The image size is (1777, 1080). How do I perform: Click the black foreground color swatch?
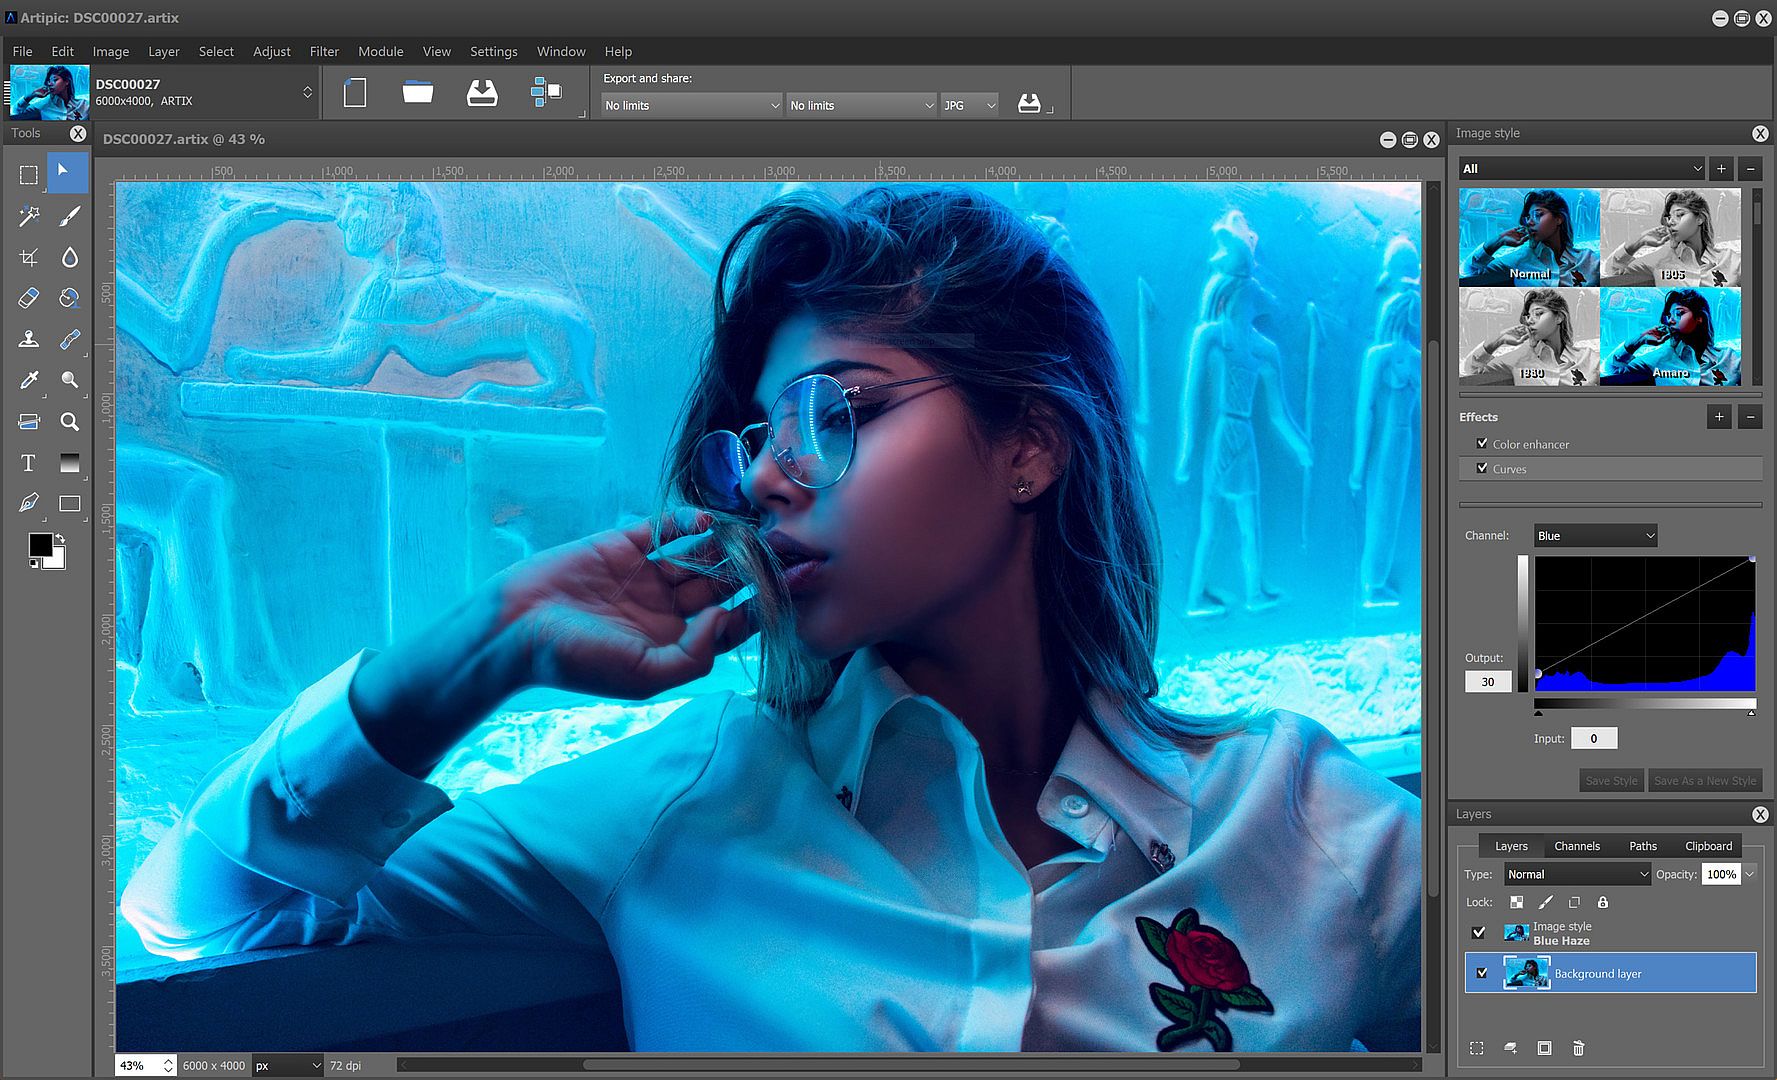pos(40,545)
